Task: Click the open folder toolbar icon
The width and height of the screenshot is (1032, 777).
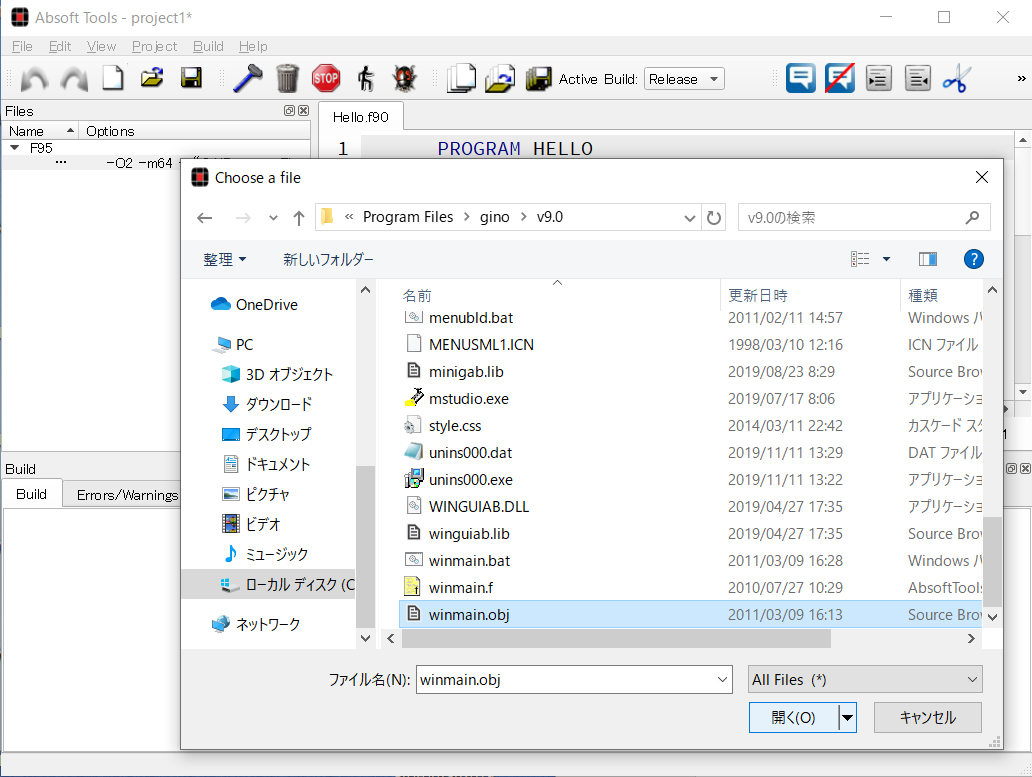Action: point(152,78)
